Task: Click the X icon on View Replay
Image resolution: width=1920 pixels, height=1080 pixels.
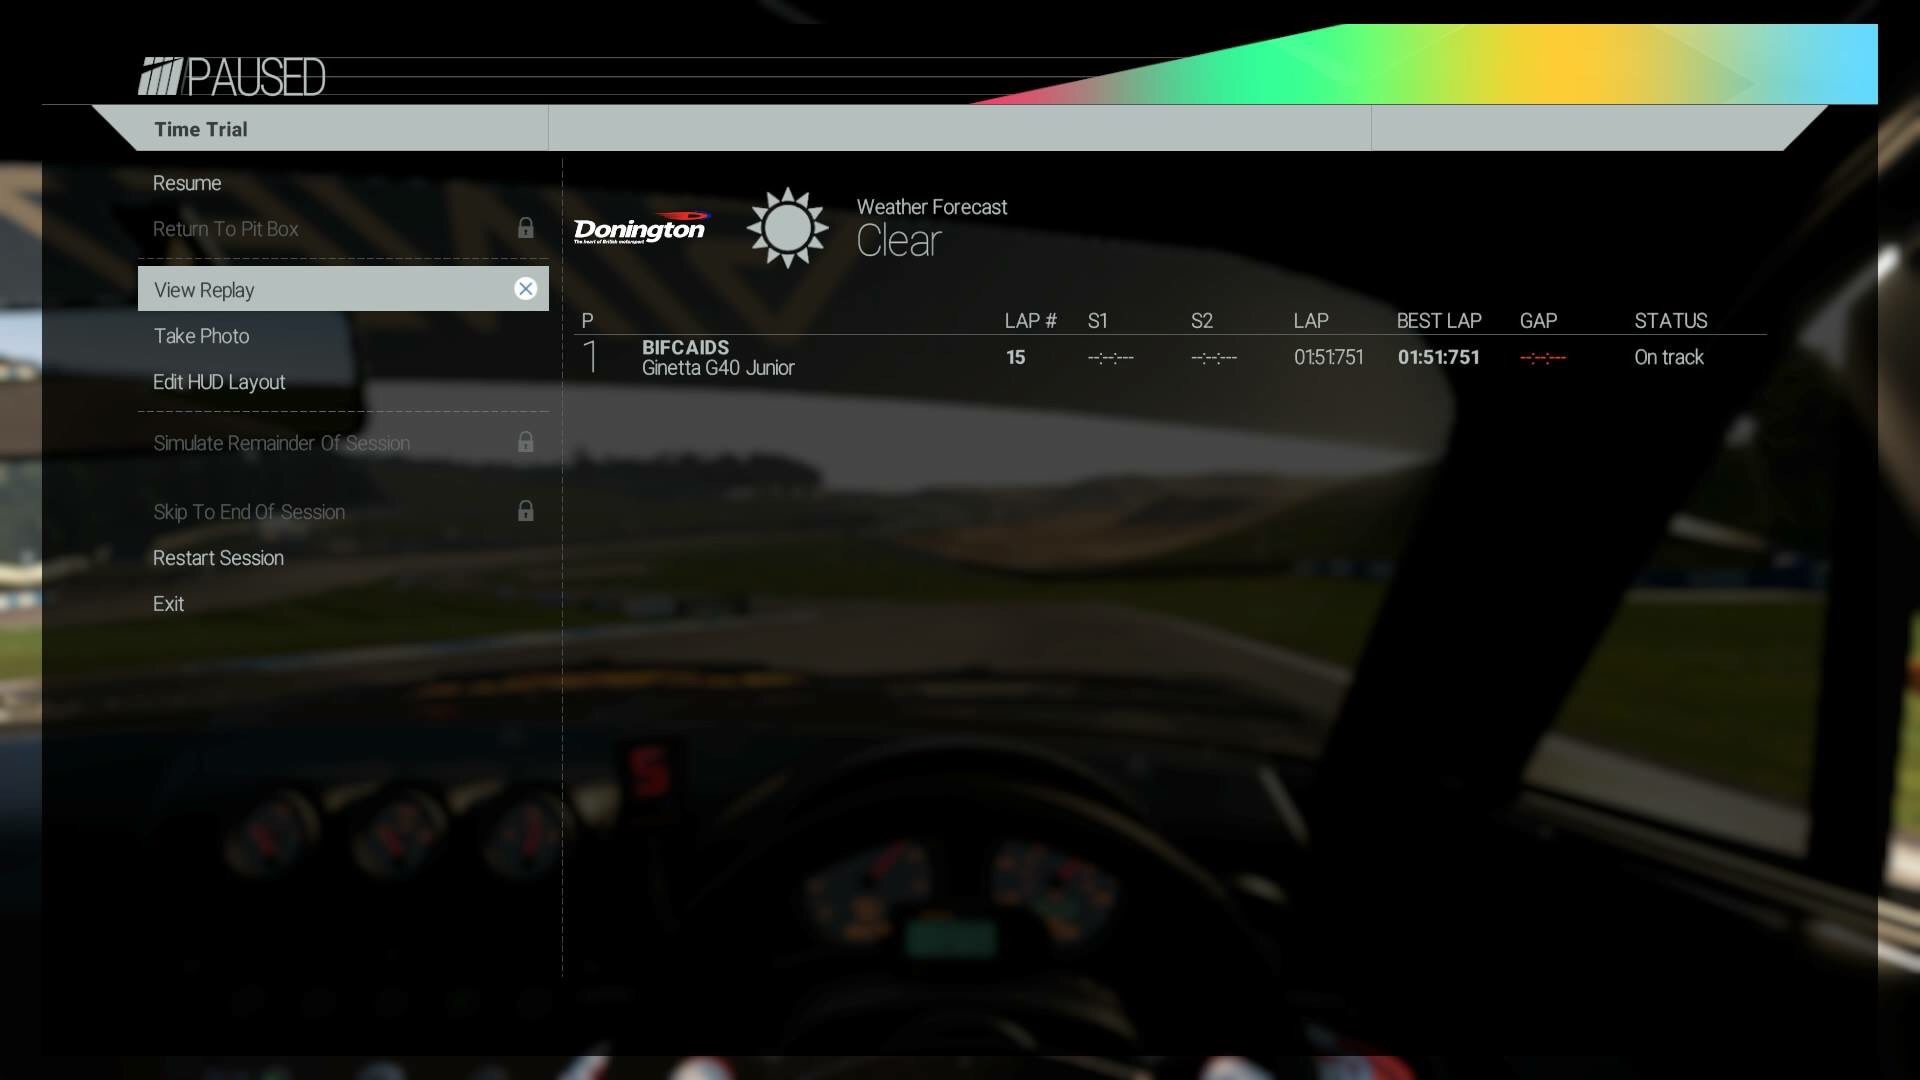Action: point(525,289)
